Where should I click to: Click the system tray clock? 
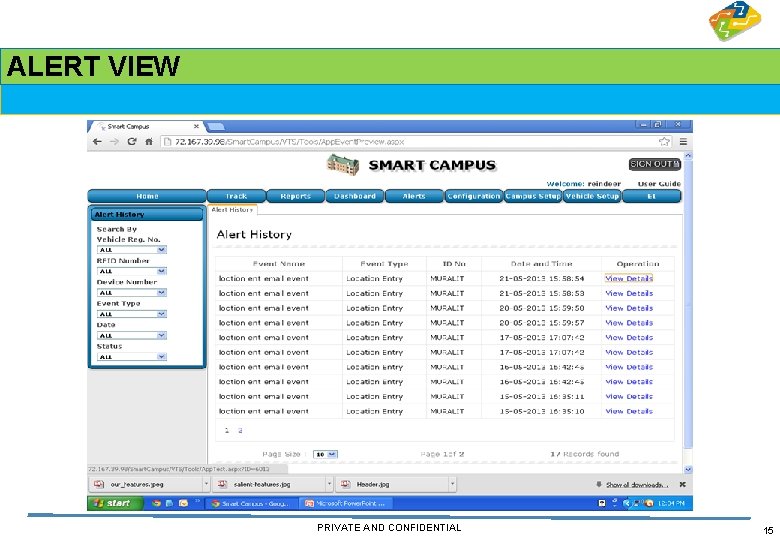pos(671,504)
